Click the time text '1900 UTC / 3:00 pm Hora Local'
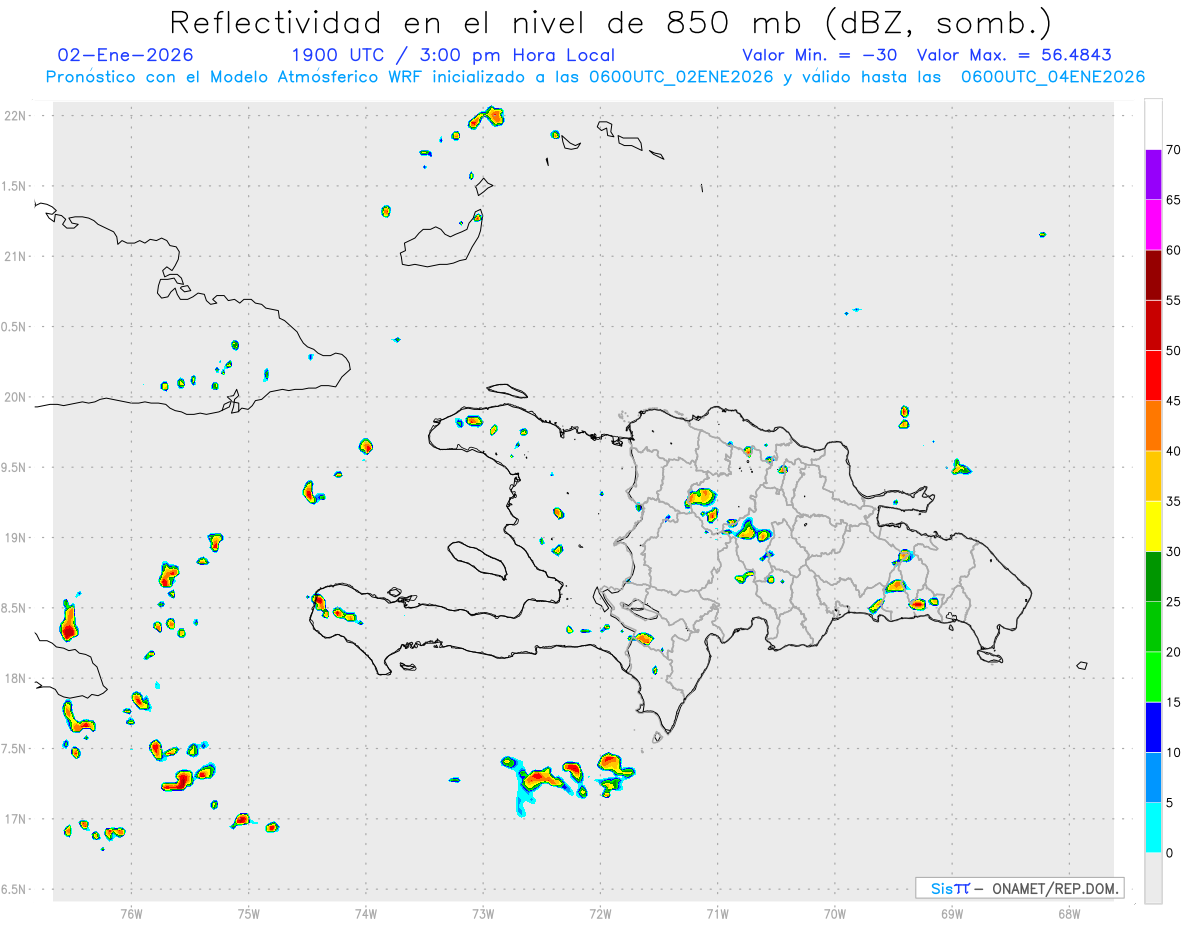The height and width of the screenshot is (927, 1200). [x=453, y=55]
